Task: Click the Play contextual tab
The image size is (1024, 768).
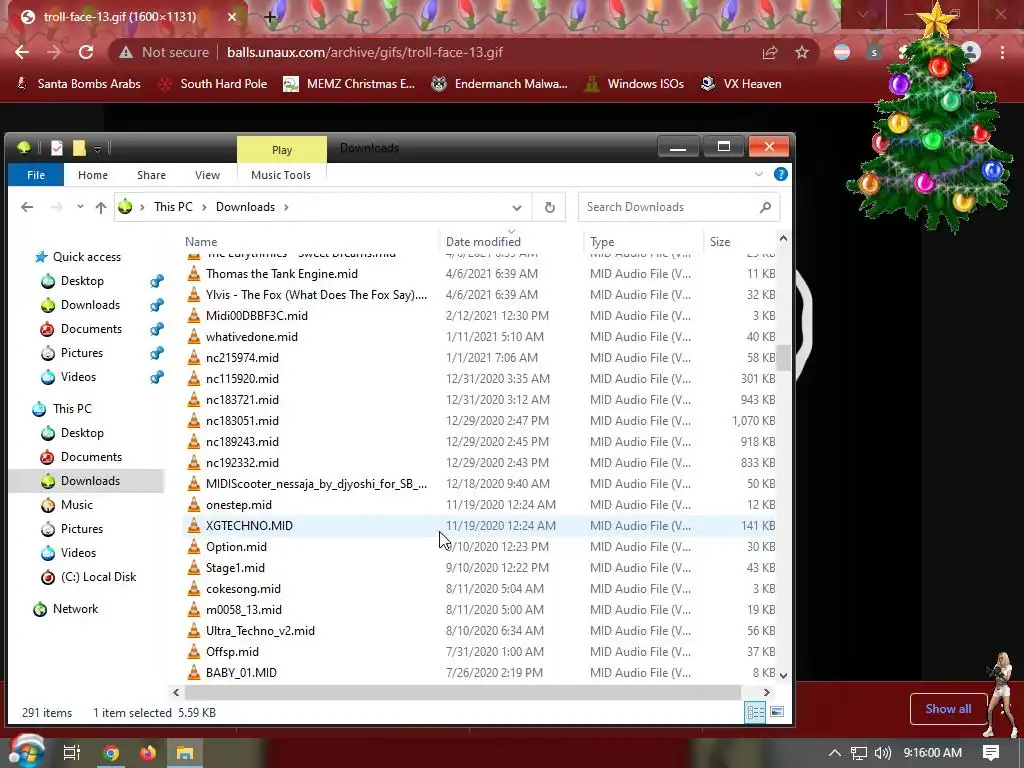Action: 281,150
